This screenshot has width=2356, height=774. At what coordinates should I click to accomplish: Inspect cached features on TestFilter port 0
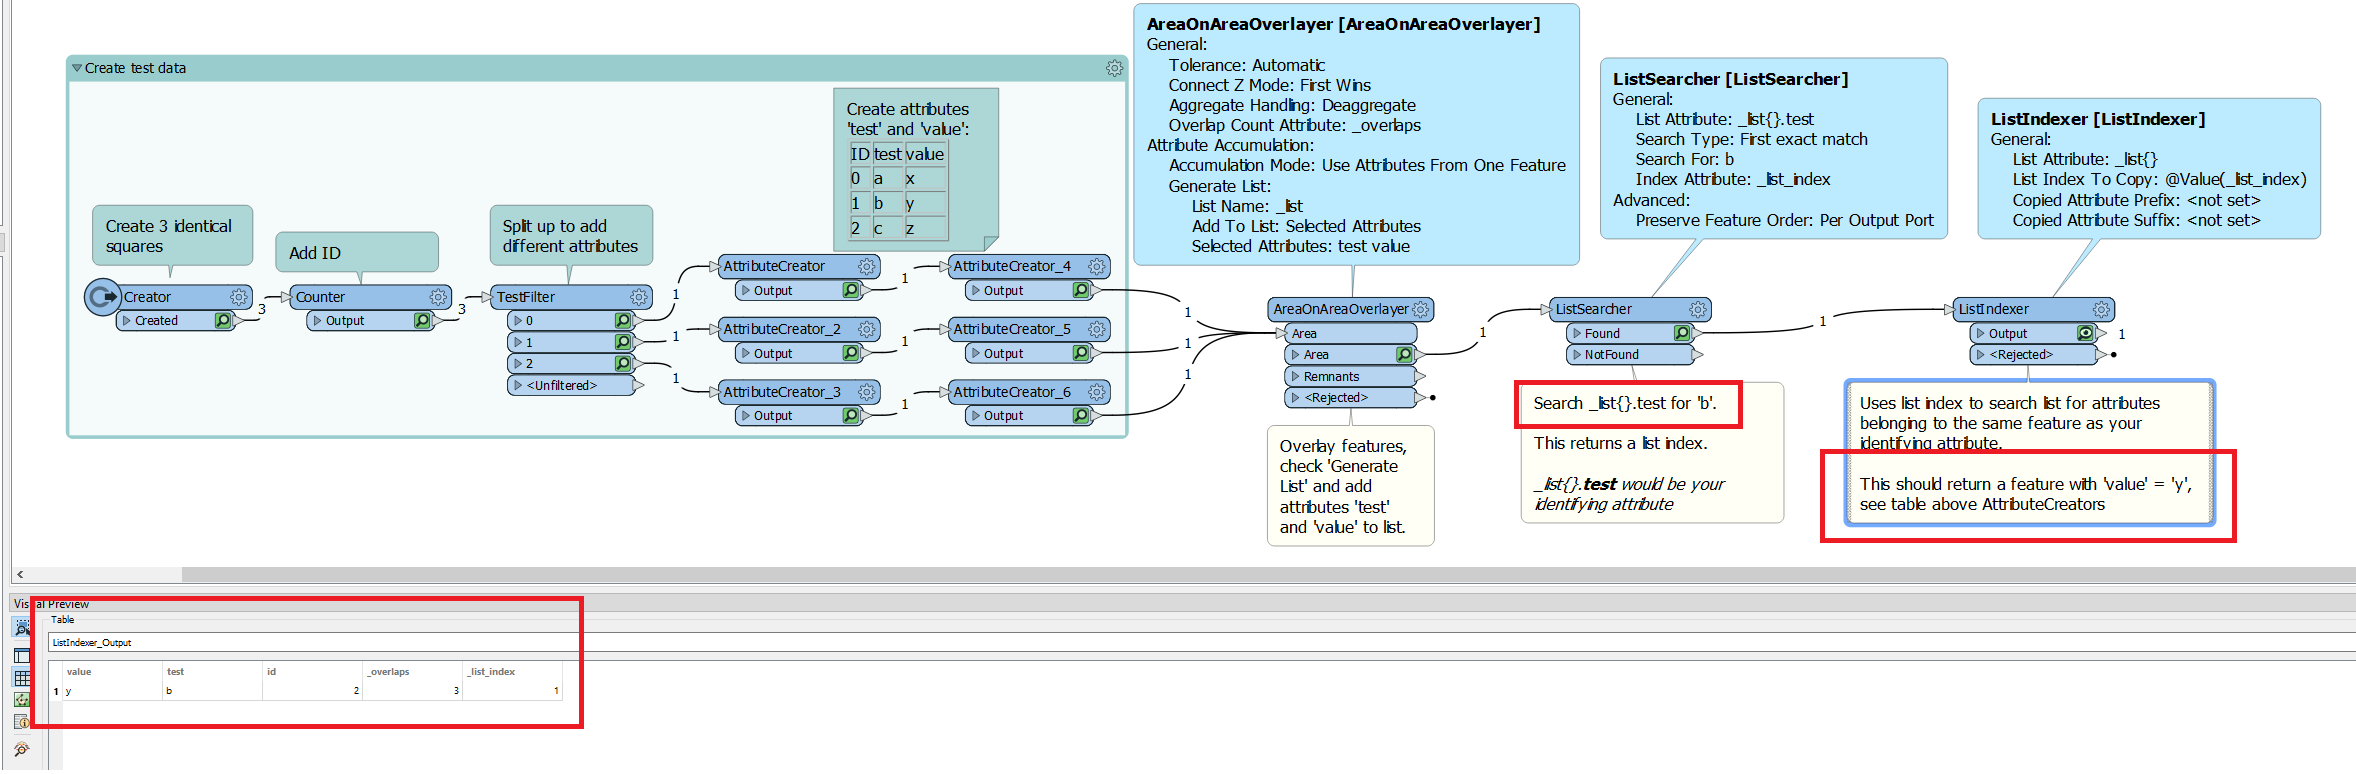point(623,320)
